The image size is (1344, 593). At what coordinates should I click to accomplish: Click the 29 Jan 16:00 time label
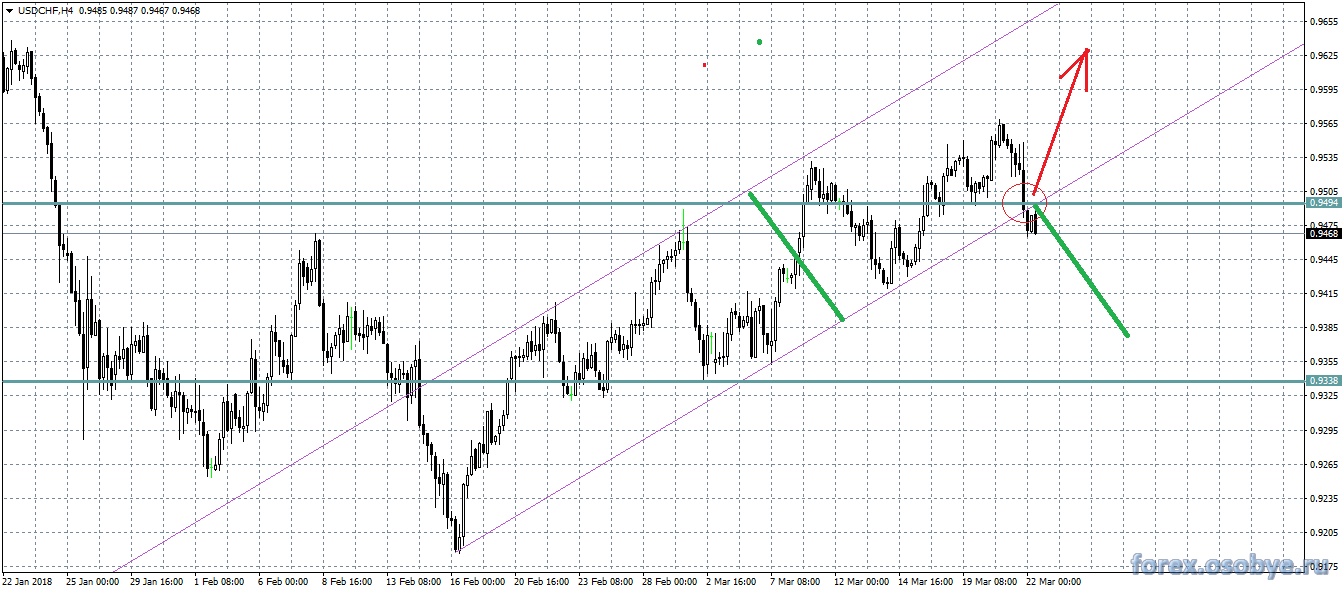coord(156,580)
